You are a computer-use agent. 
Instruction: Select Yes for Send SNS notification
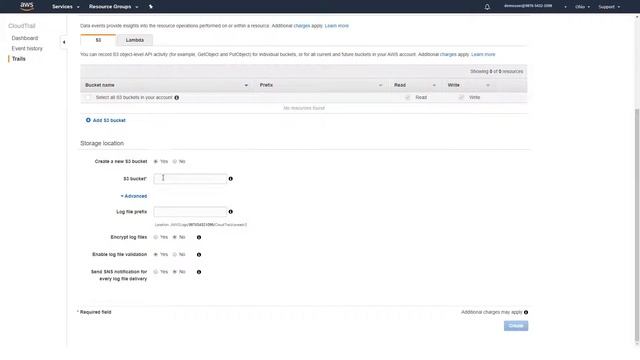coord(156,272)
